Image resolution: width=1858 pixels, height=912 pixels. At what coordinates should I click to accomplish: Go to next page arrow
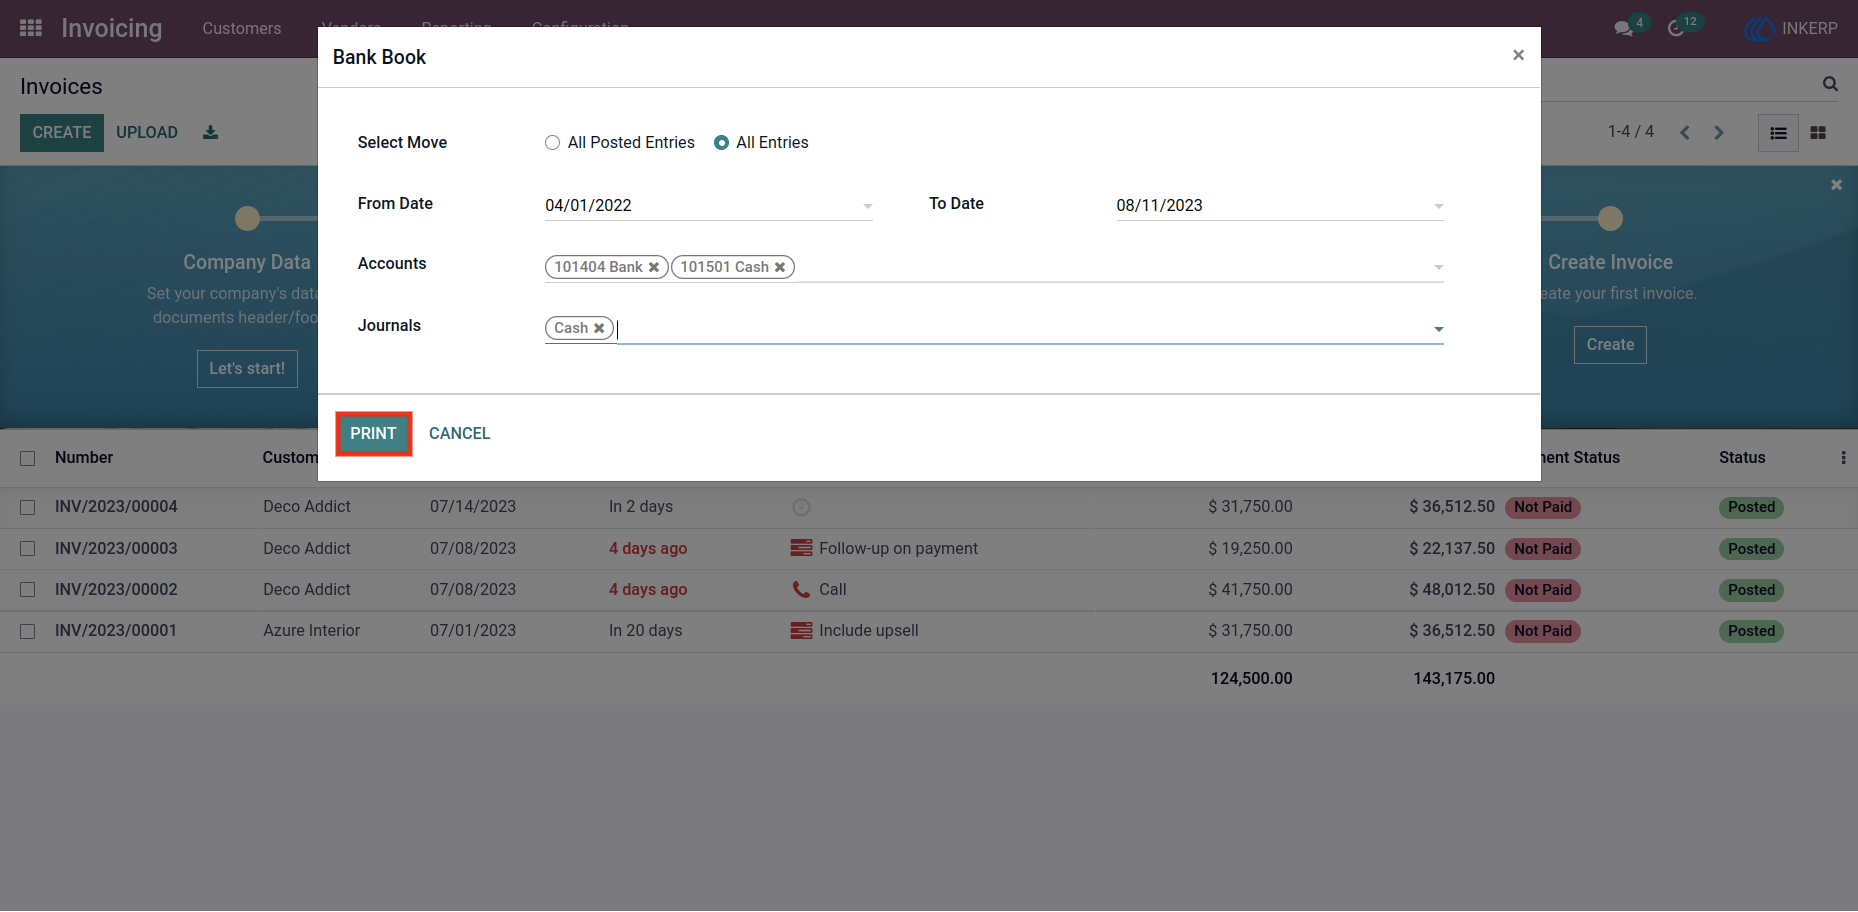coord(1719,132)
